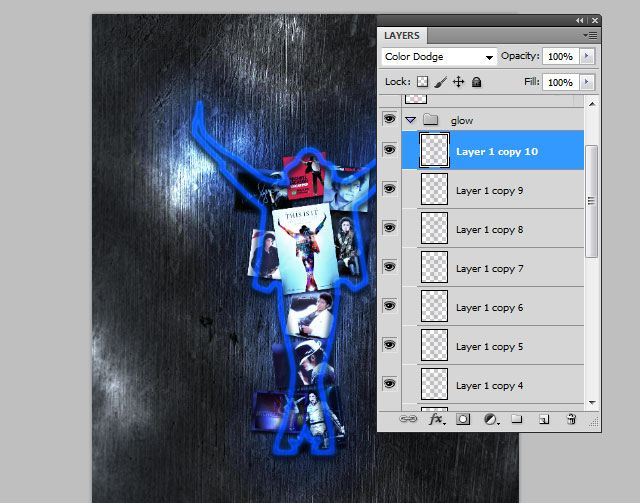This screenshot has height=503, width=640.
Task: Click the Link layers icon
Action: pos(408,419)
